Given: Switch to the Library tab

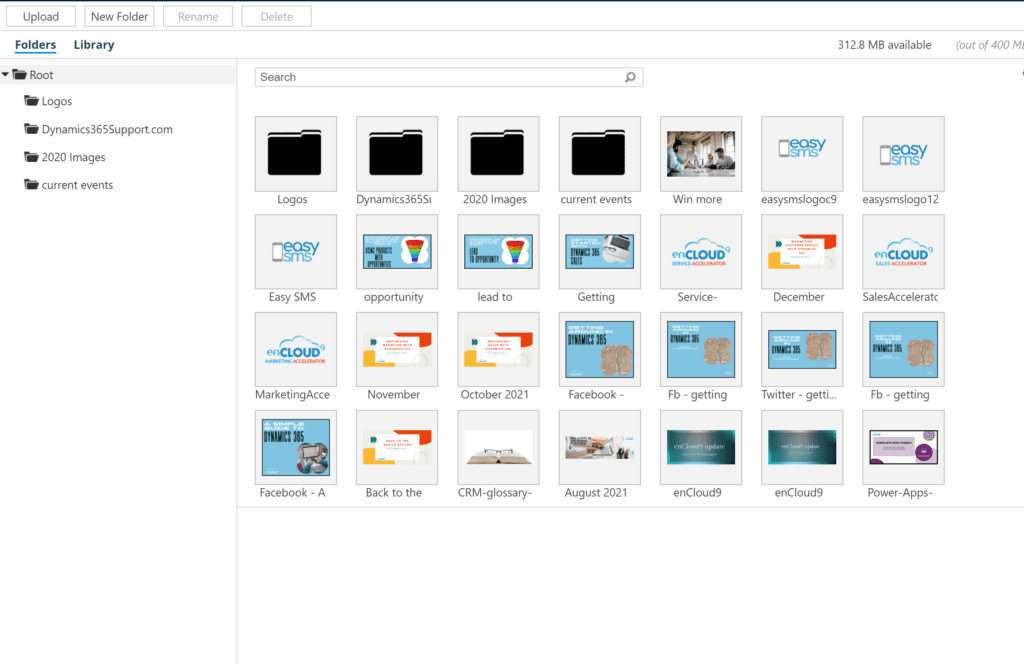Looking at the screenshot, I should pyautogui.click(x=93, y=44).
